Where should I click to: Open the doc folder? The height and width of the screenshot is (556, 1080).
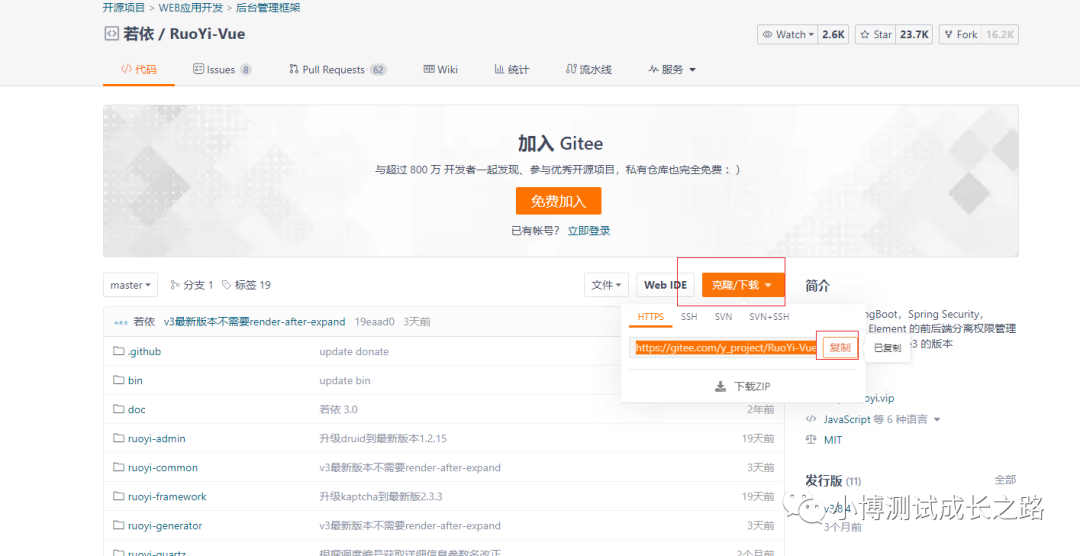[136, 409]
